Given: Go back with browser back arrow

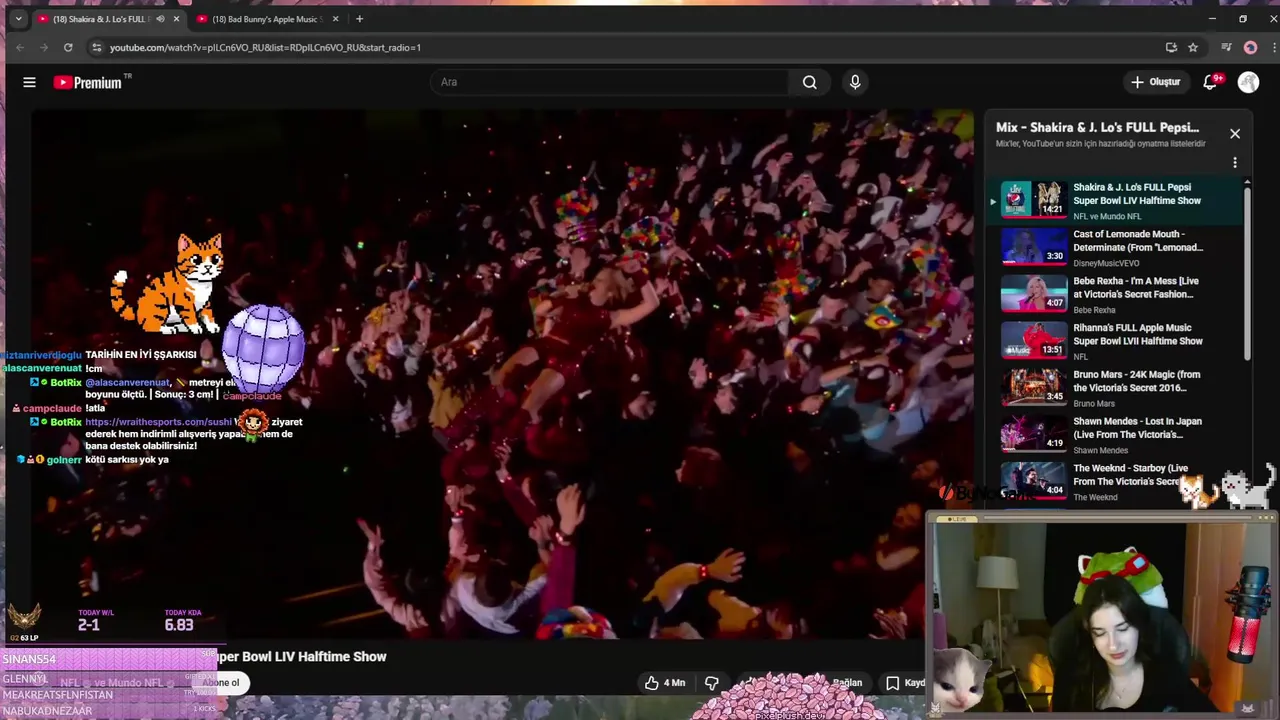Looking at the screenshot, I should [x=19, y=47].
